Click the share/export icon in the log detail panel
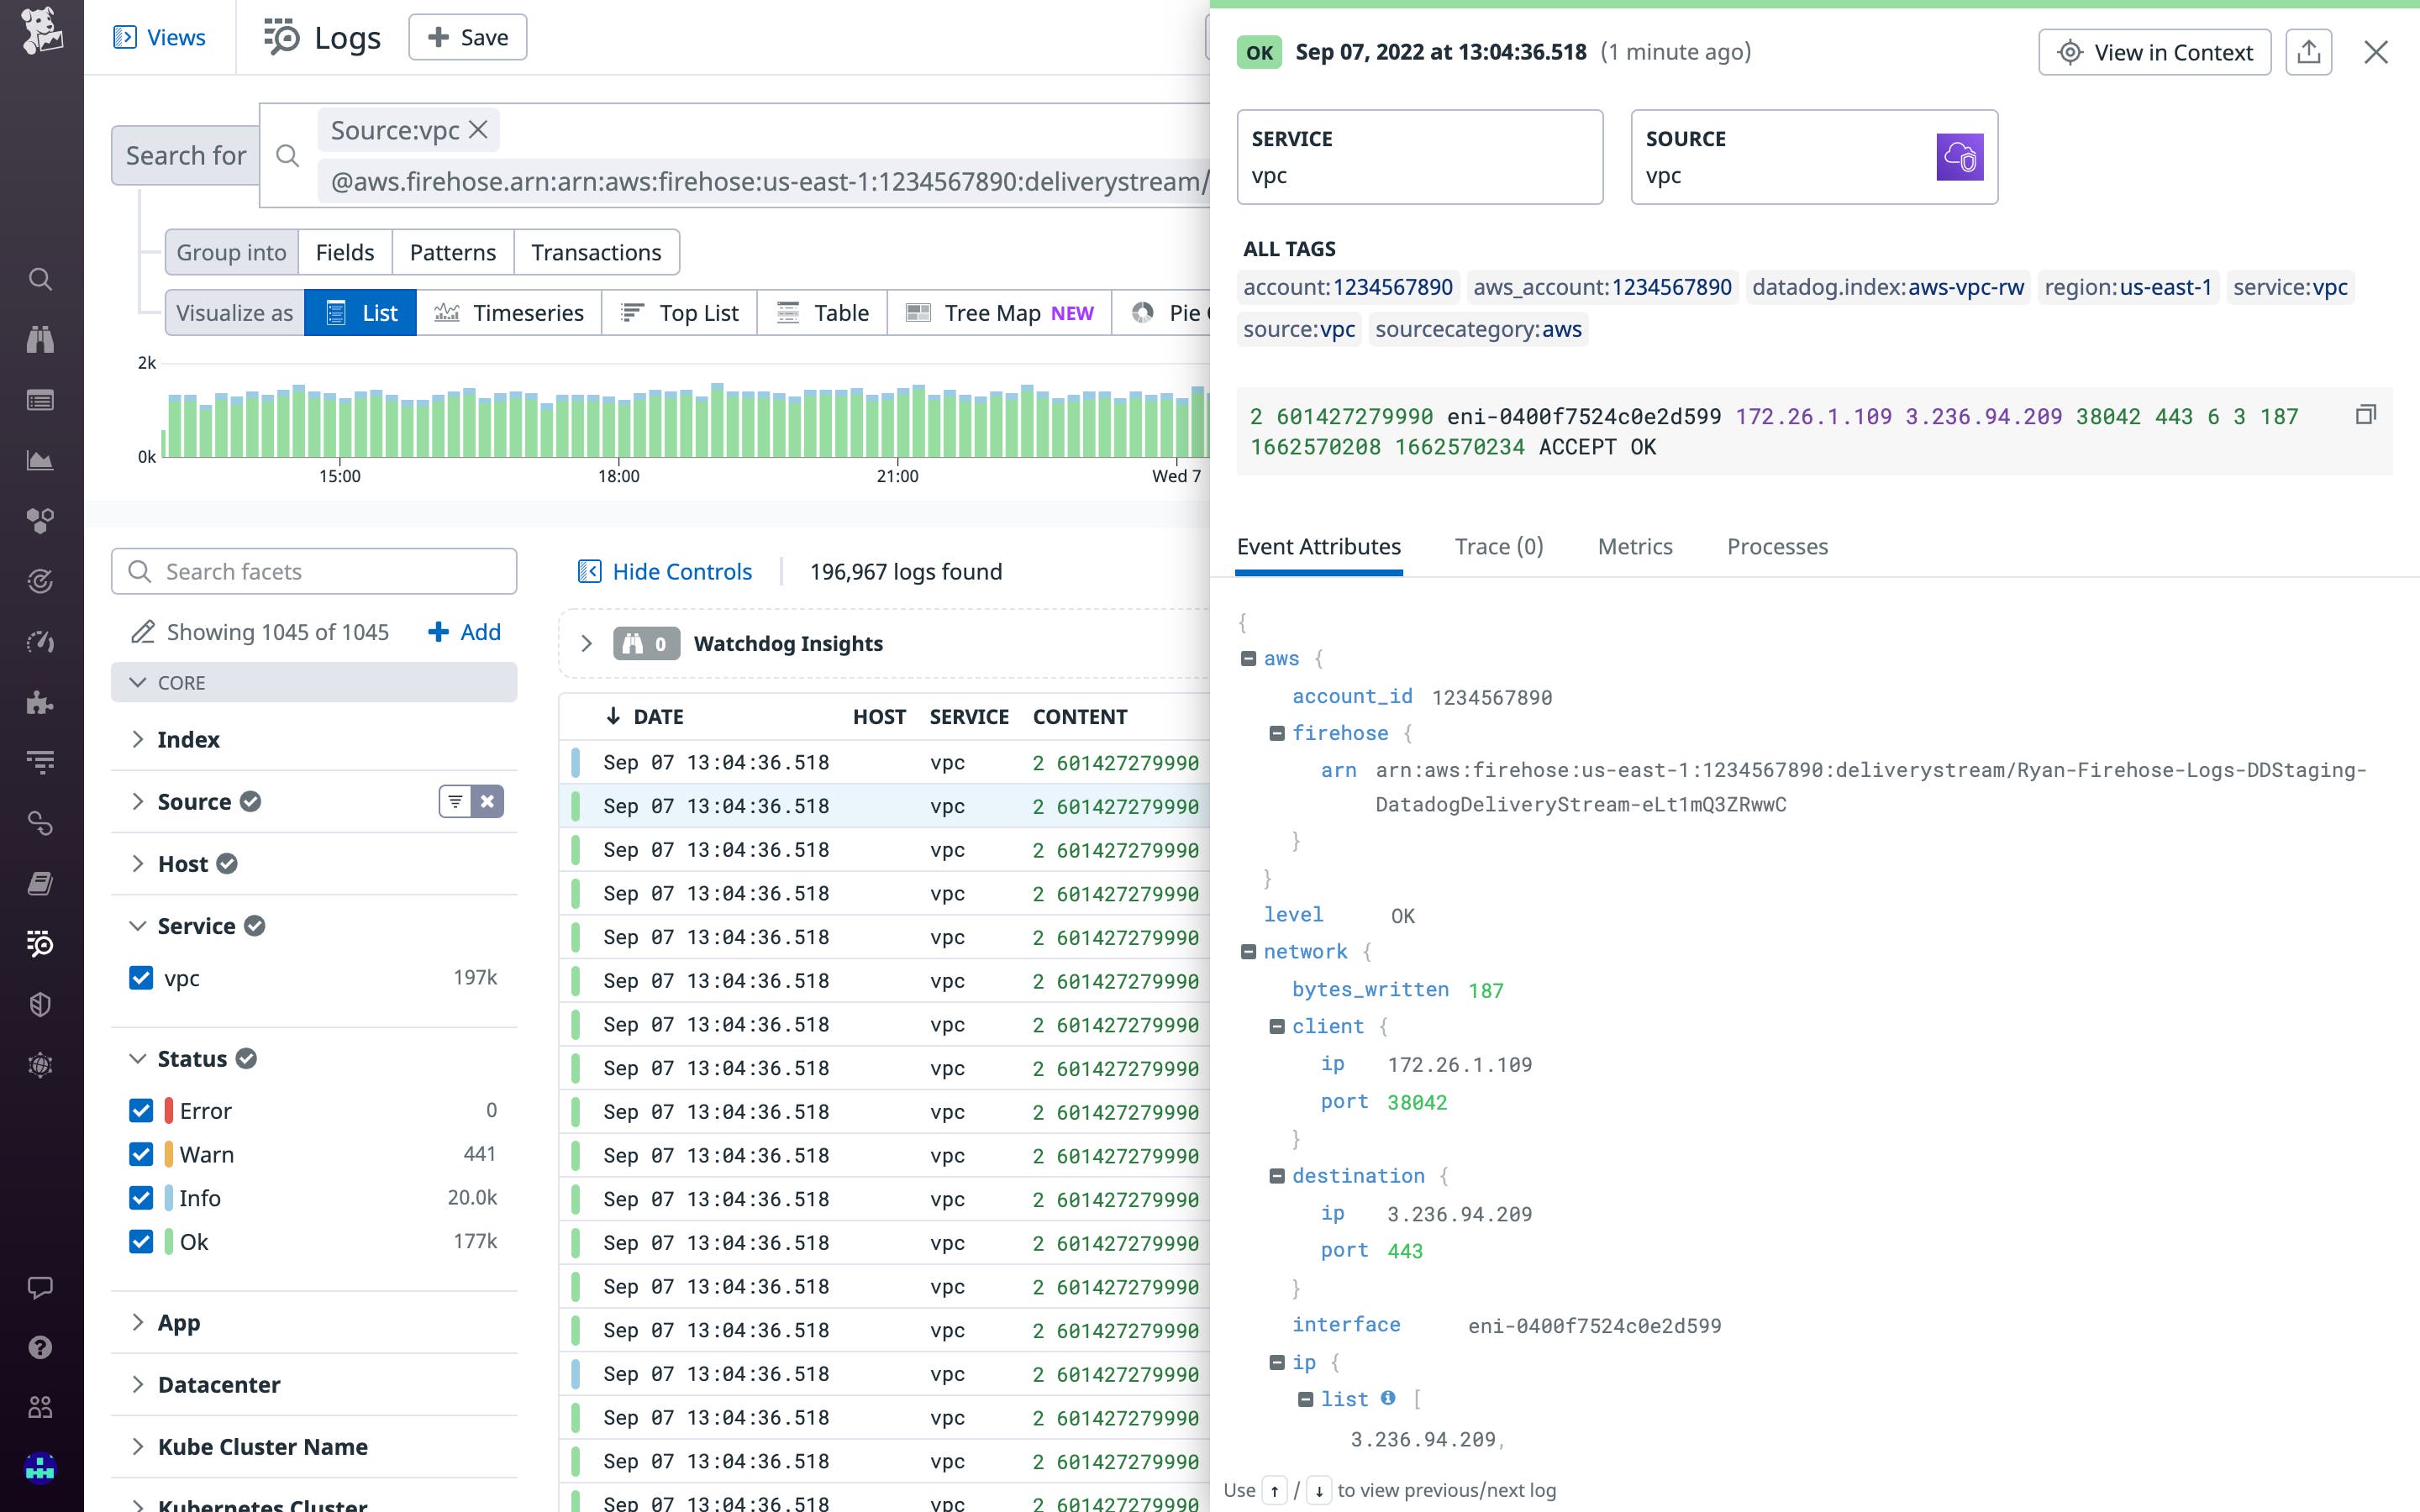 click(x=2310, y=51)
